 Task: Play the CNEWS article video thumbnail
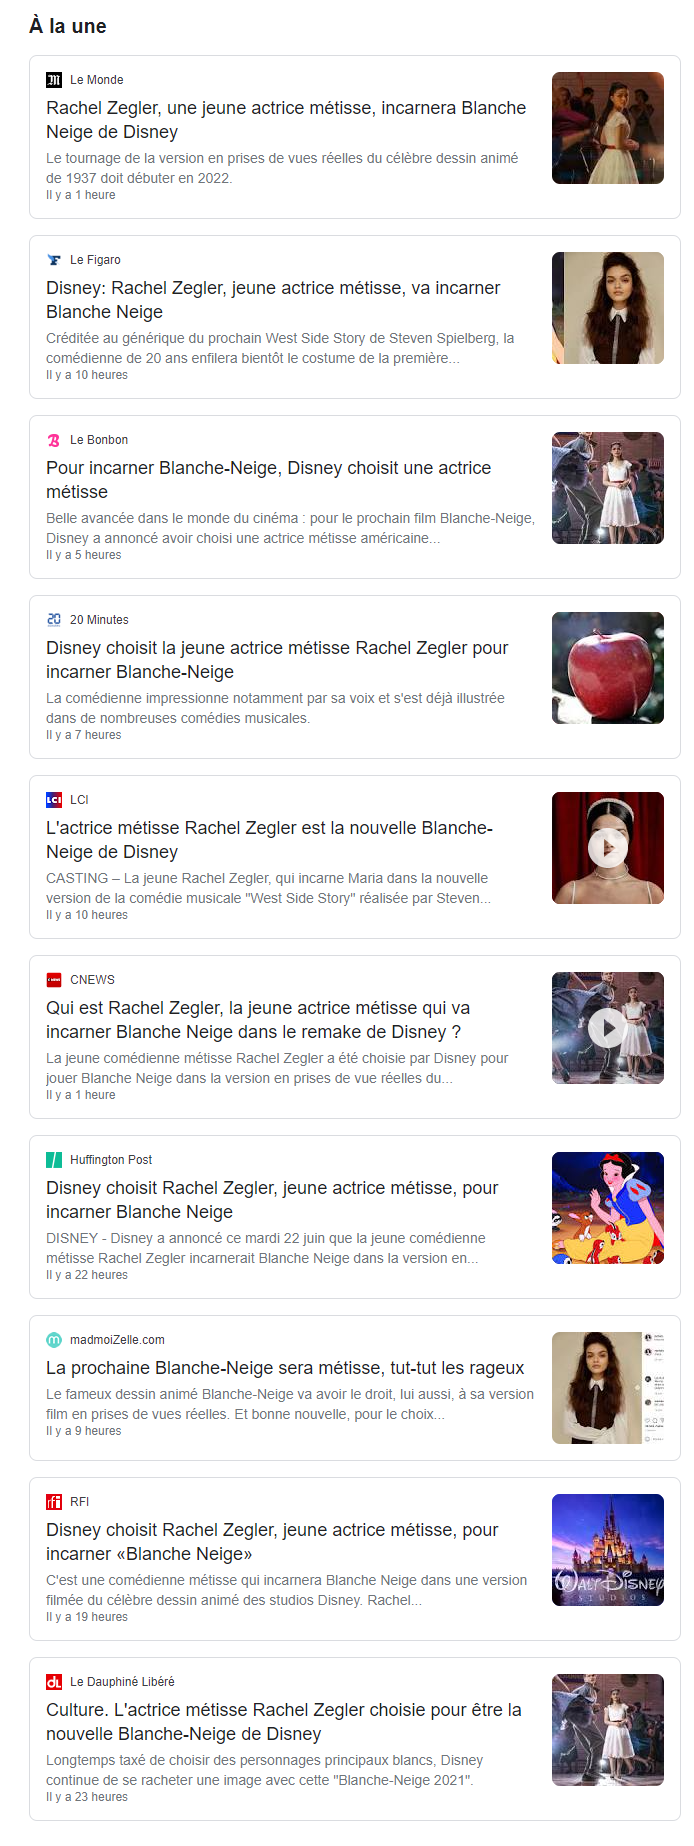[x=608, y=1028]
